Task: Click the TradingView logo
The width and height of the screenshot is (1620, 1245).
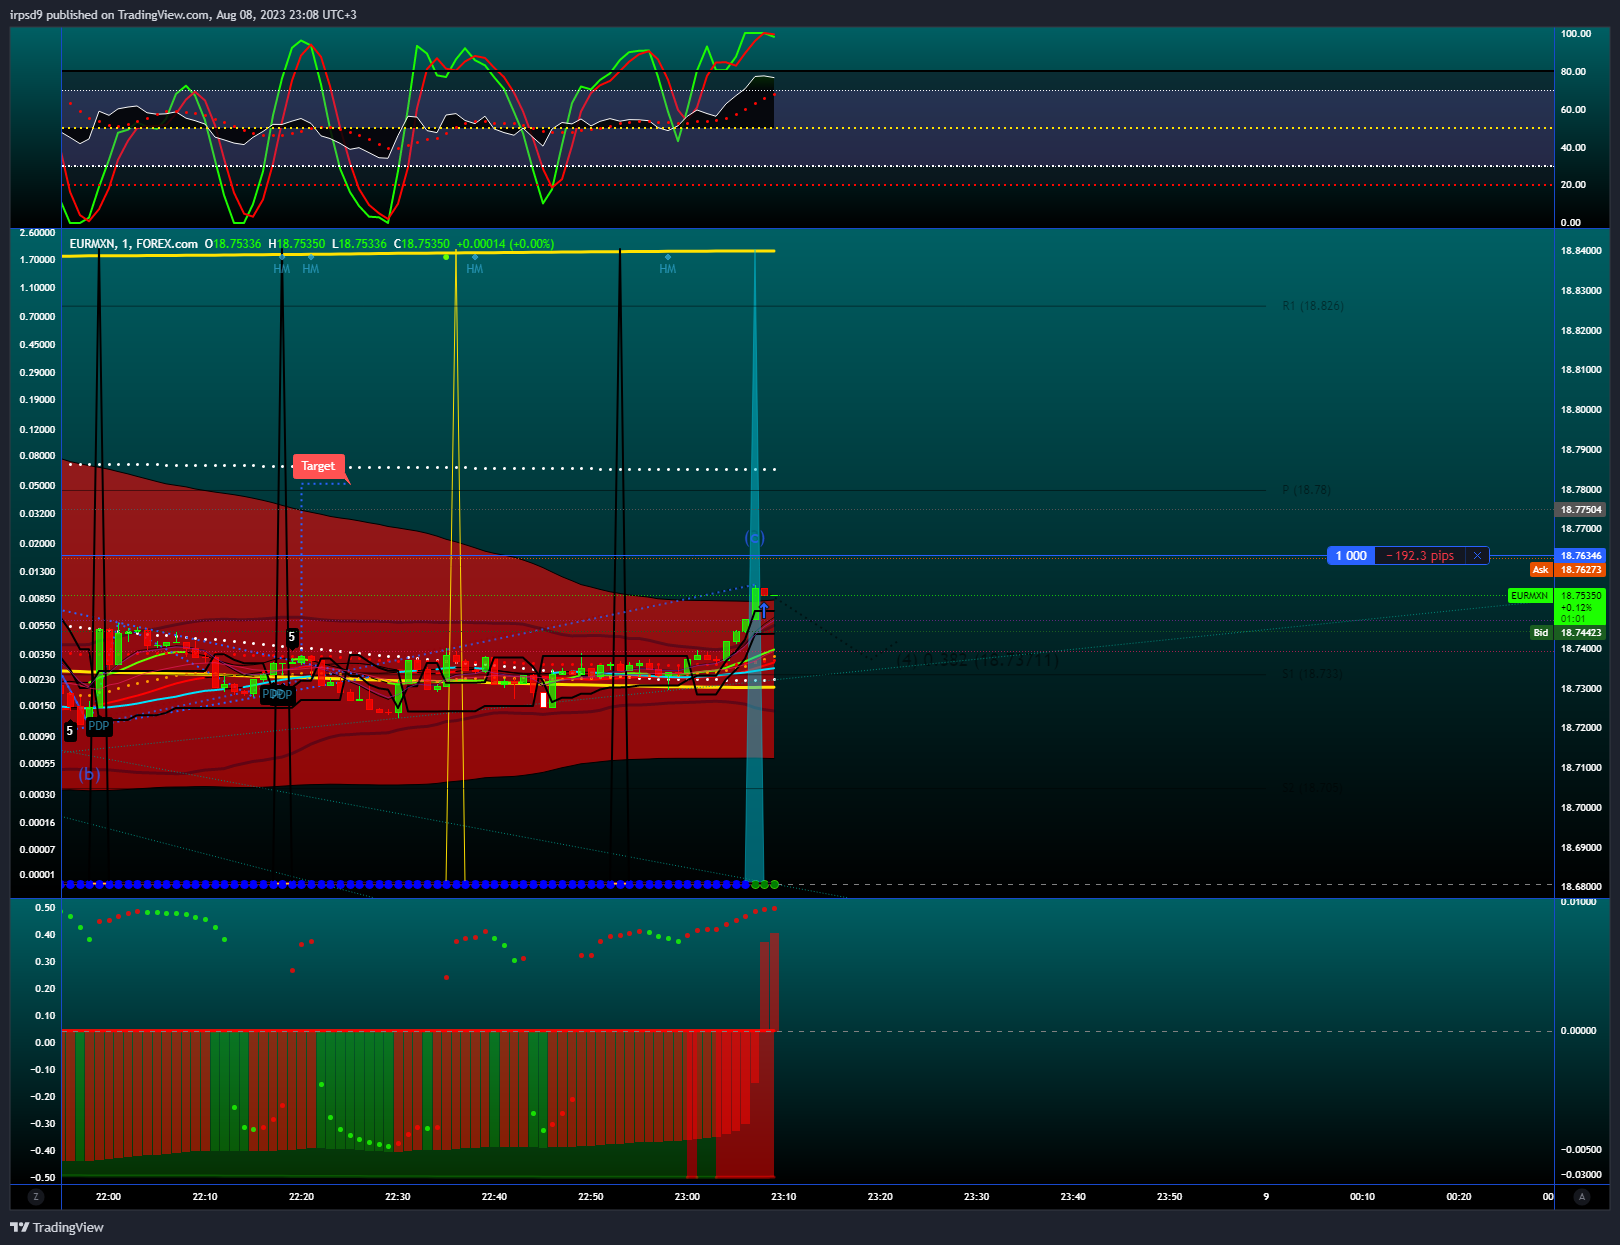Action: point(57,1227)
